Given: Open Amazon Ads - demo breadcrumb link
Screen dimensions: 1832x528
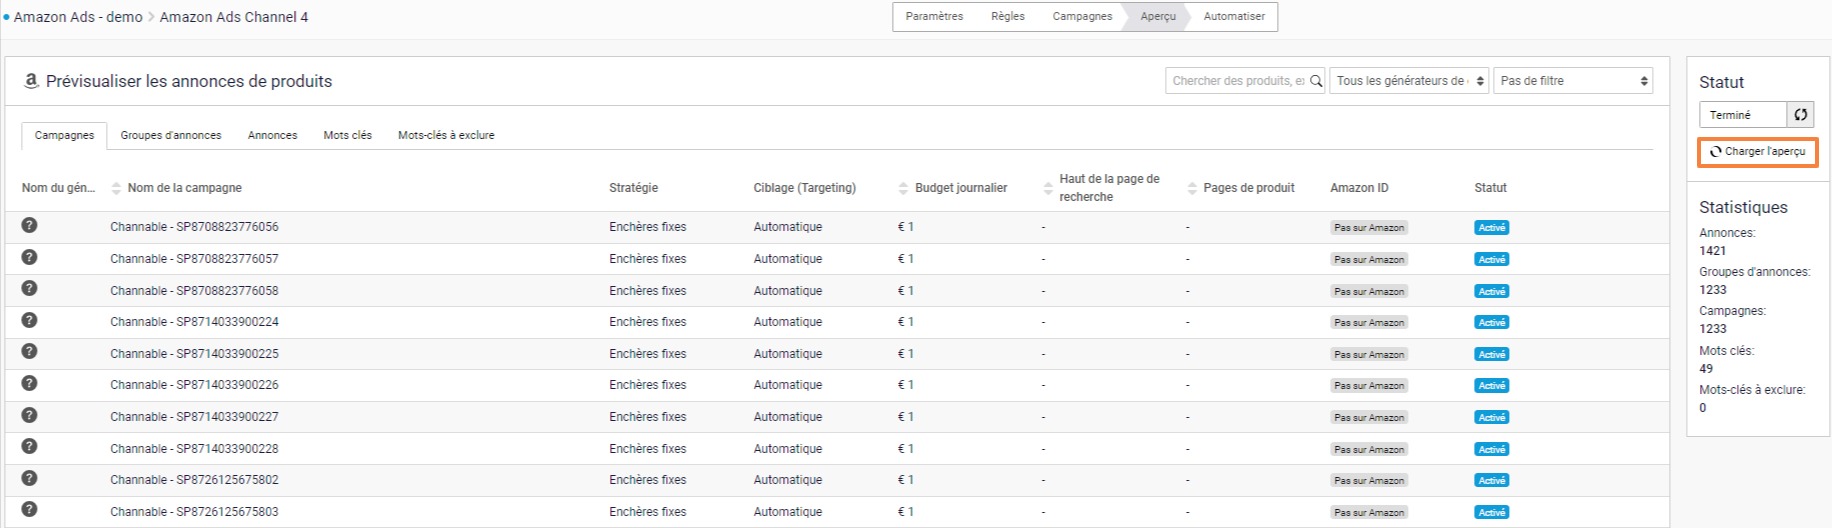Looking at the screenshot, I should point(78,17).
